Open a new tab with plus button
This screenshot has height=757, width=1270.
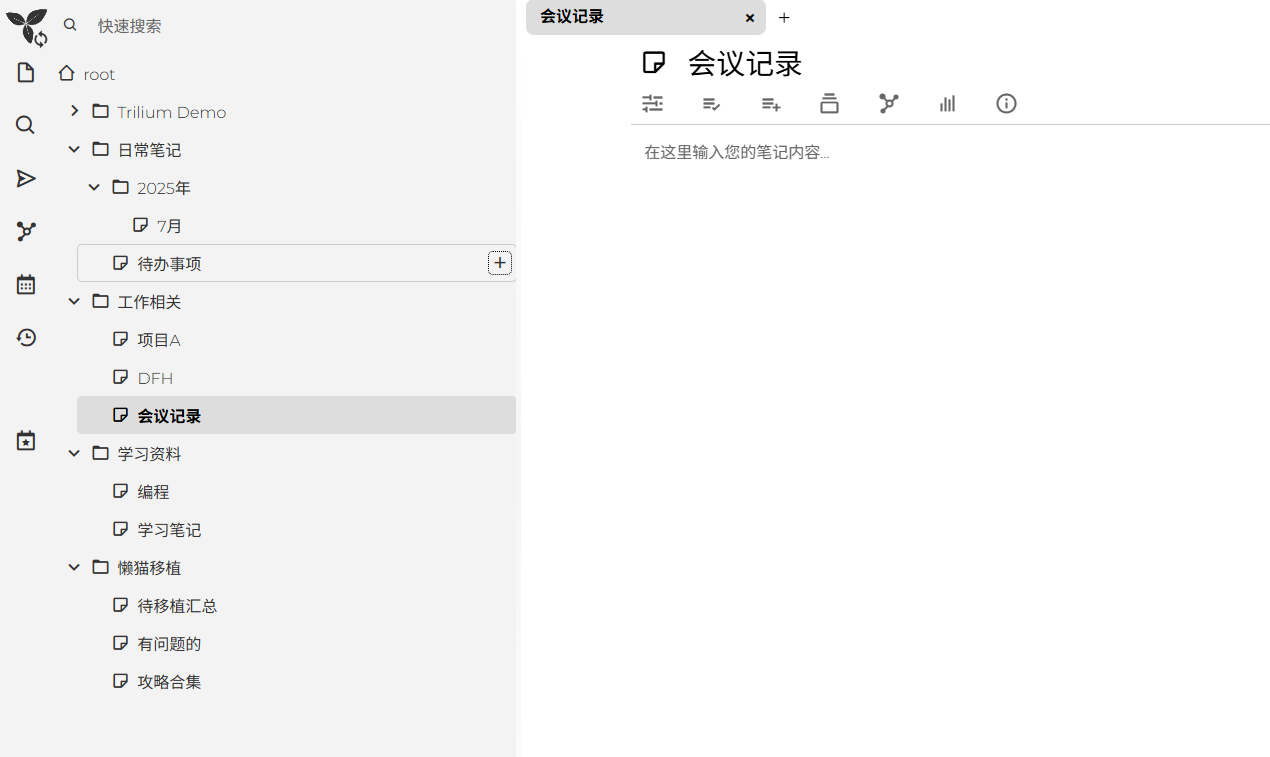(x=784, y=17)
